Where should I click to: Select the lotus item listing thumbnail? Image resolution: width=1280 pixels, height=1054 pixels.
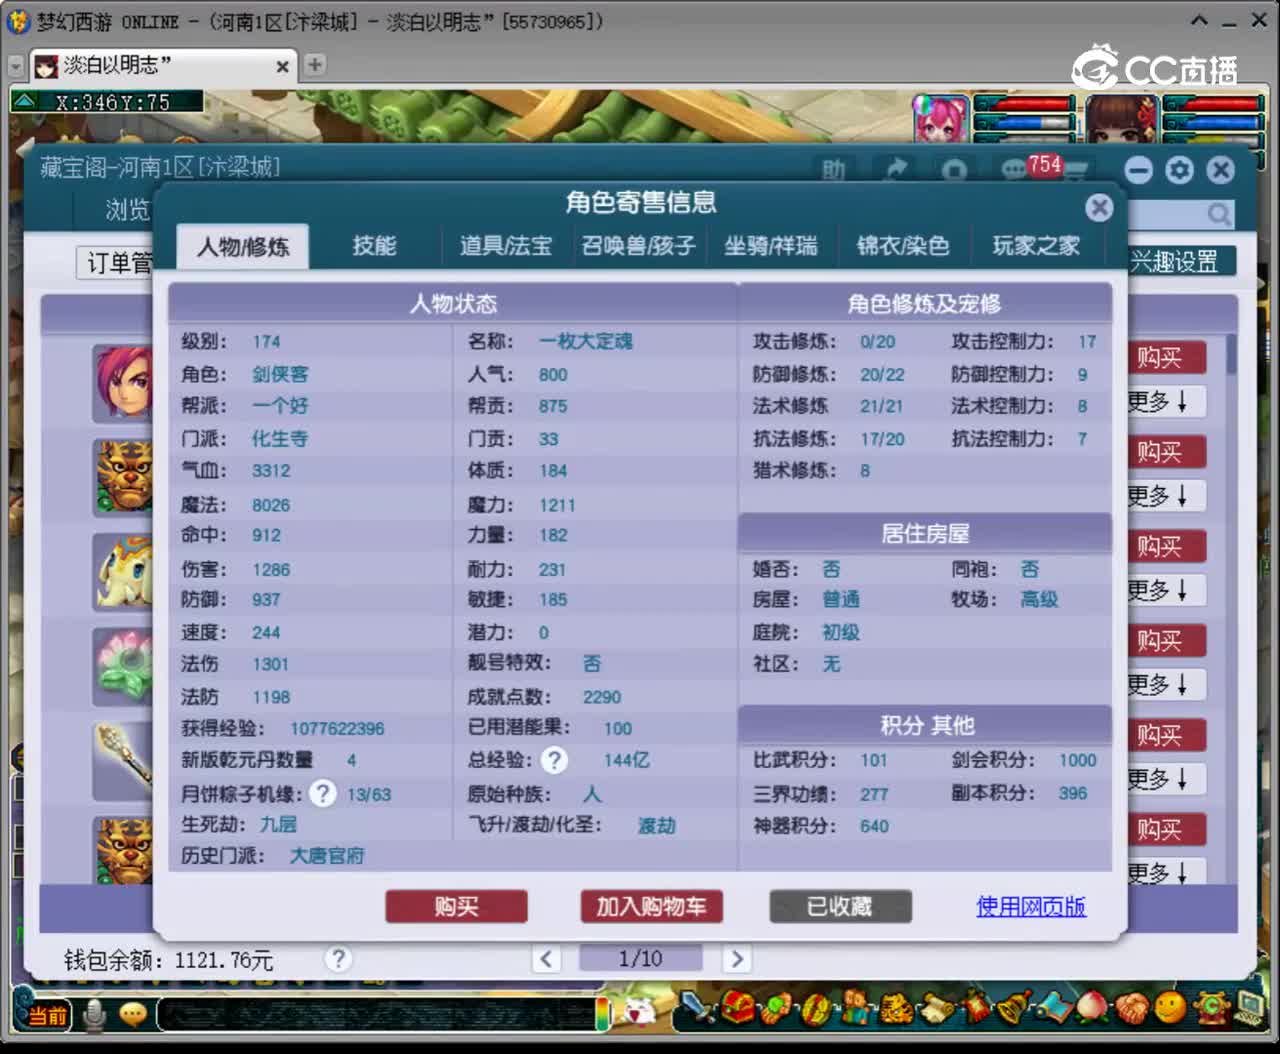[x=122, y=666]
